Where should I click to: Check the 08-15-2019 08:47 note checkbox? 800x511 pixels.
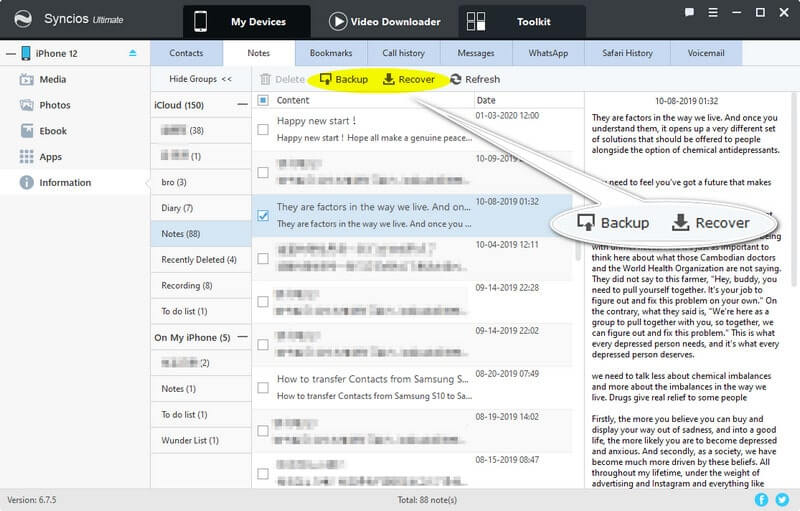(263, 474)
